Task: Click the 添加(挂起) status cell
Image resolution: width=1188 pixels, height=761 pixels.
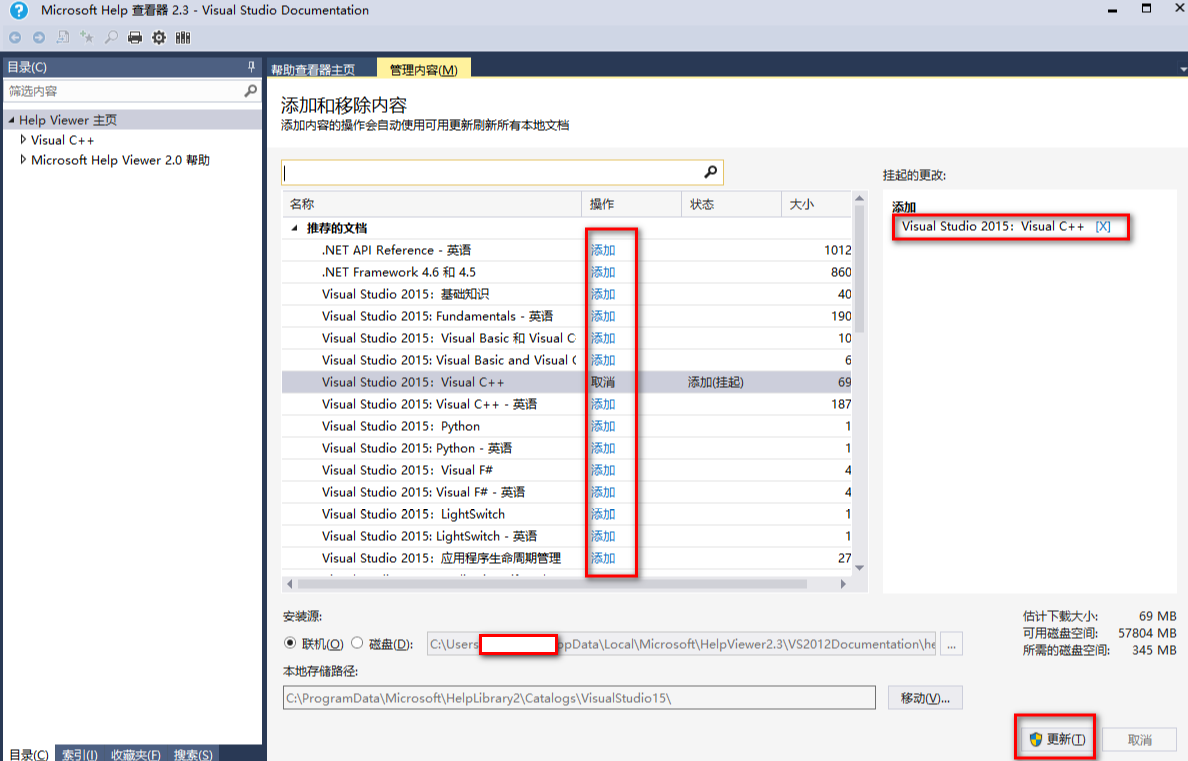Action: 715,382
